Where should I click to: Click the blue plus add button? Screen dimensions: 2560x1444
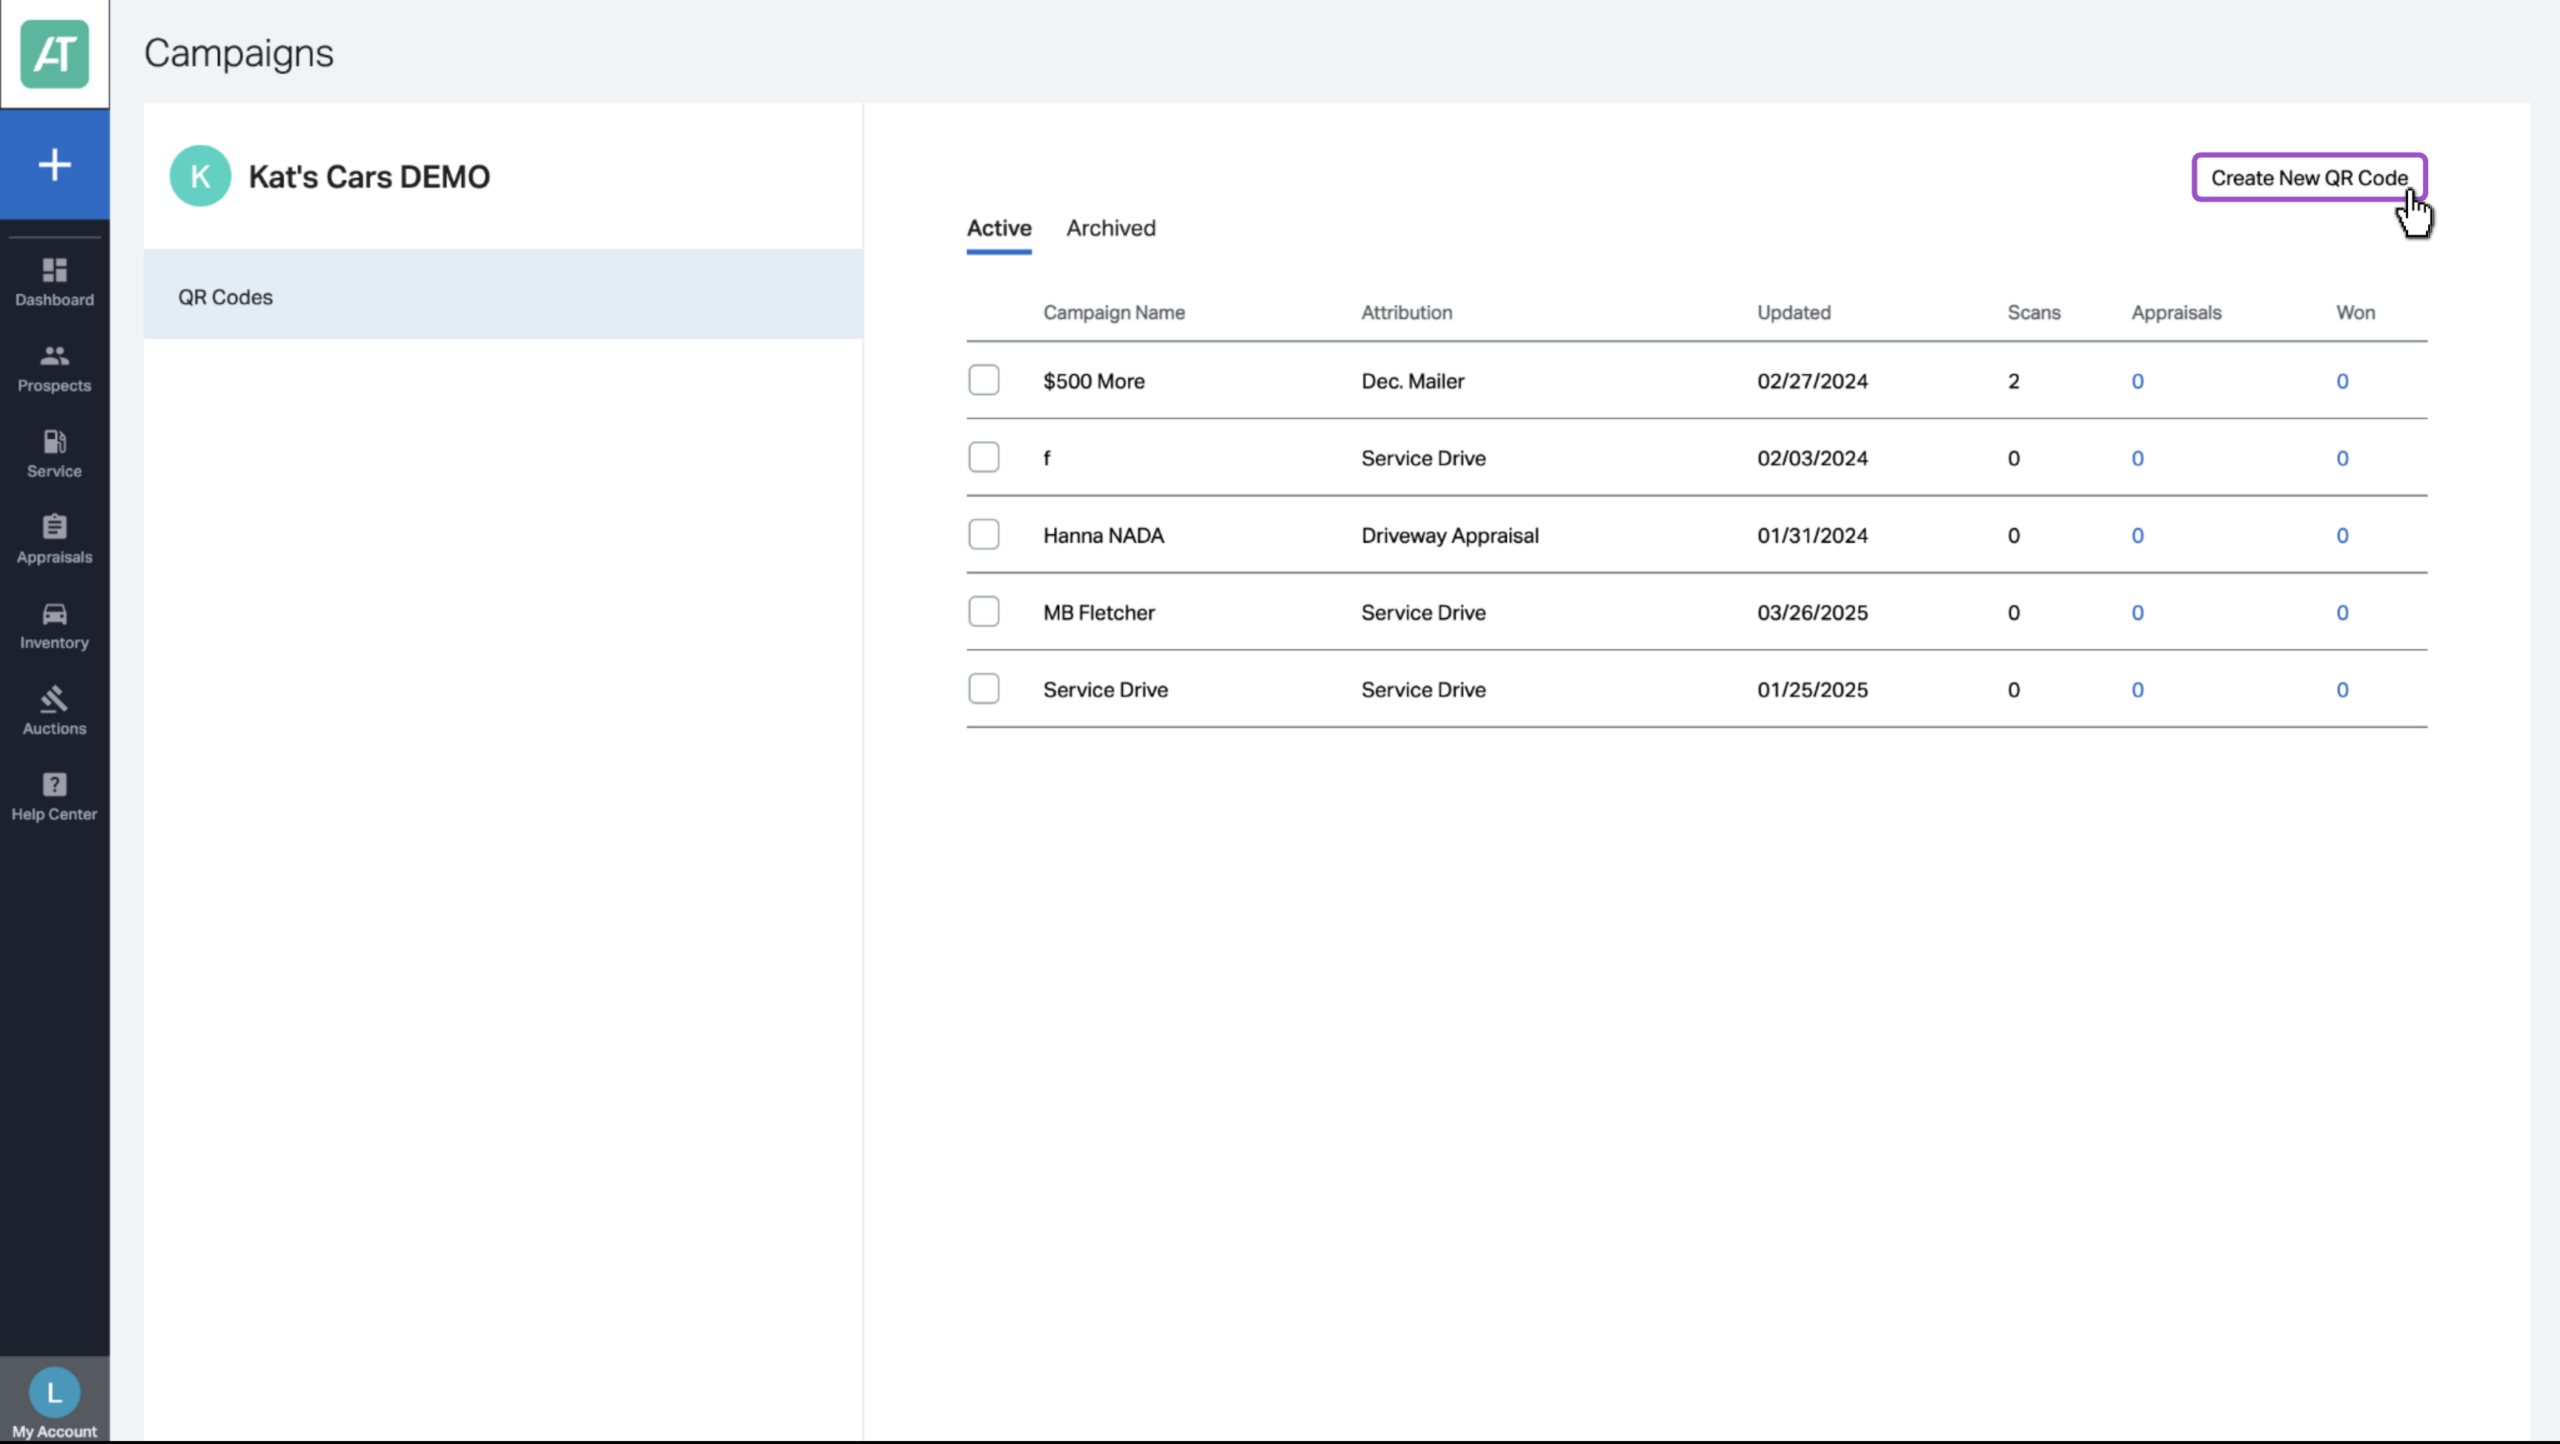pyautogui.click(x=54, y=164)
